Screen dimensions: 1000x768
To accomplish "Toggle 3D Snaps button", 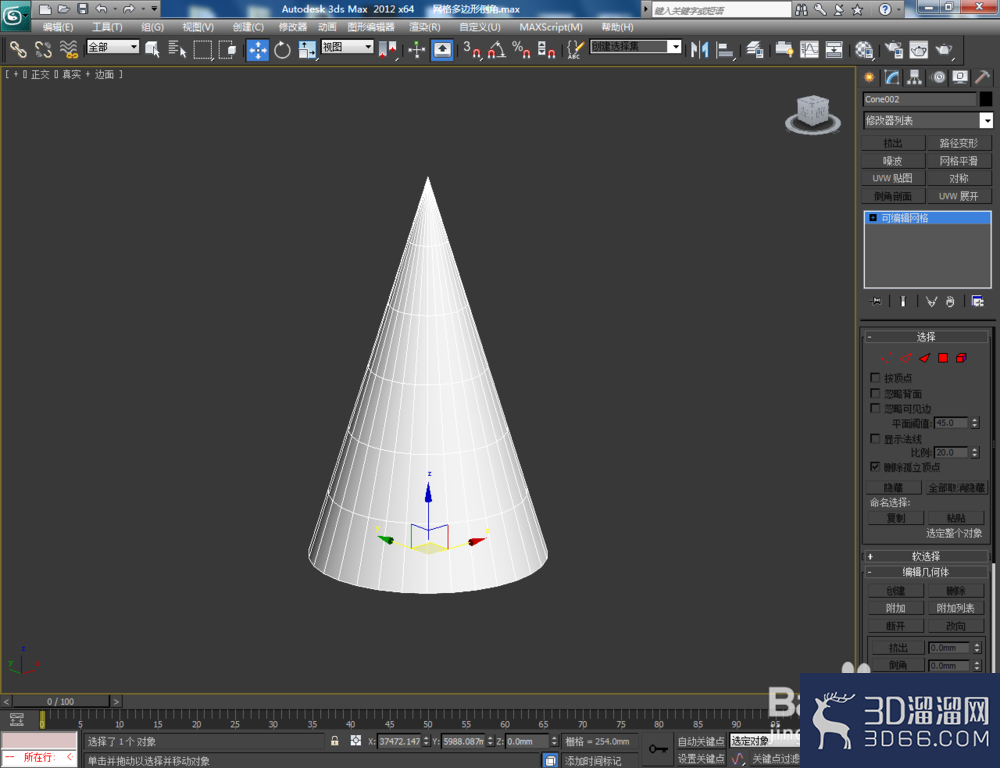I will tap(472, 49).
